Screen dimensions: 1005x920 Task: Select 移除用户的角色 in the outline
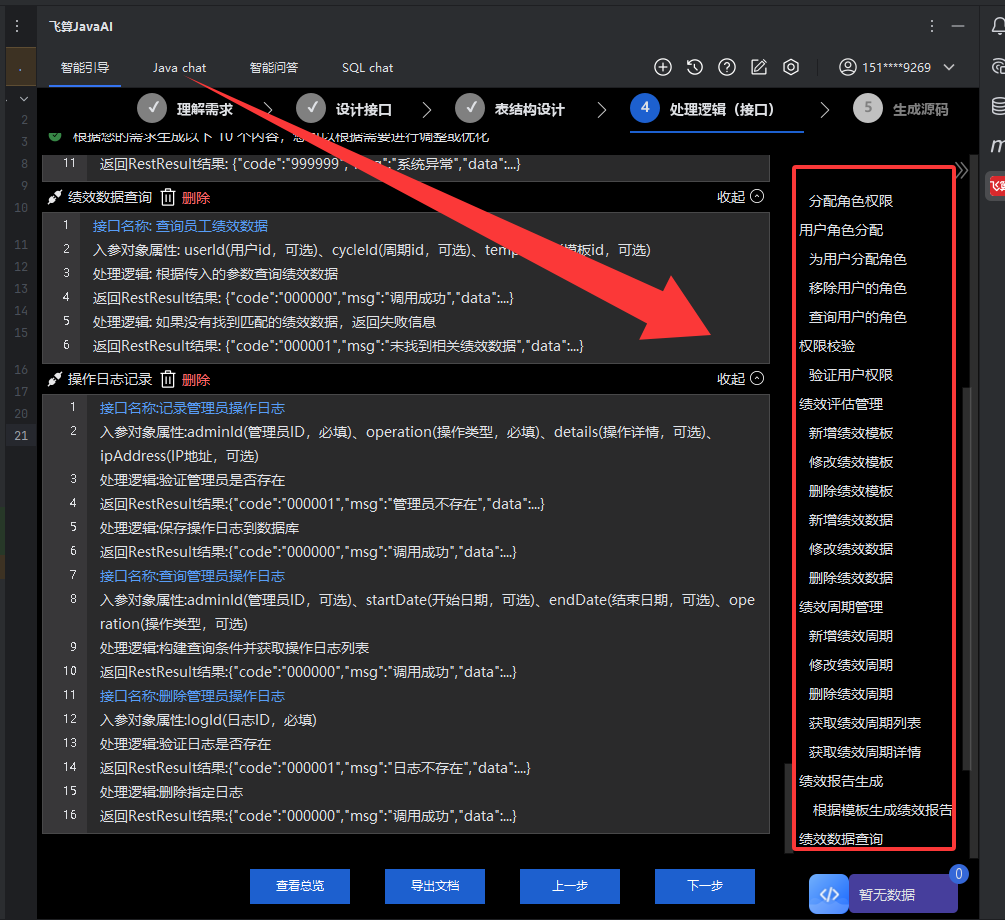click(858, 289)
